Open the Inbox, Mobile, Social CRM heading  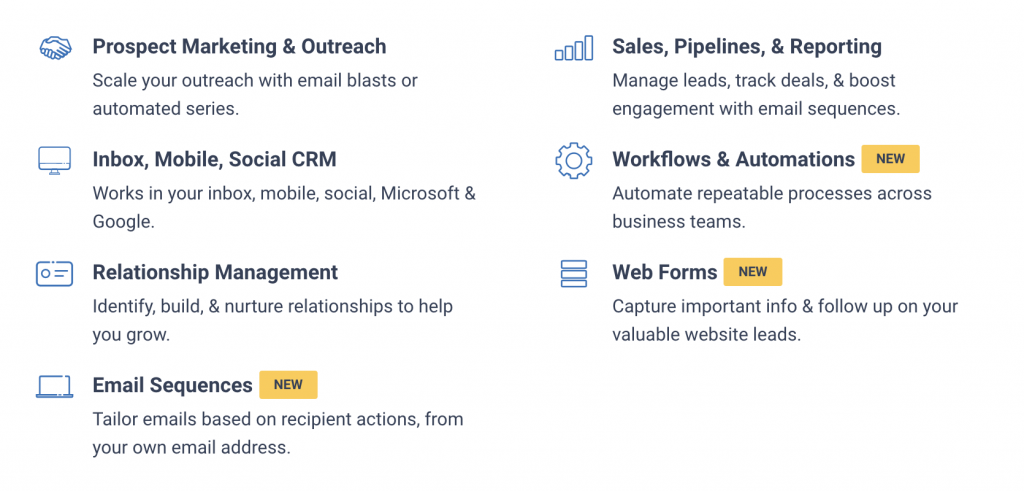214,159
